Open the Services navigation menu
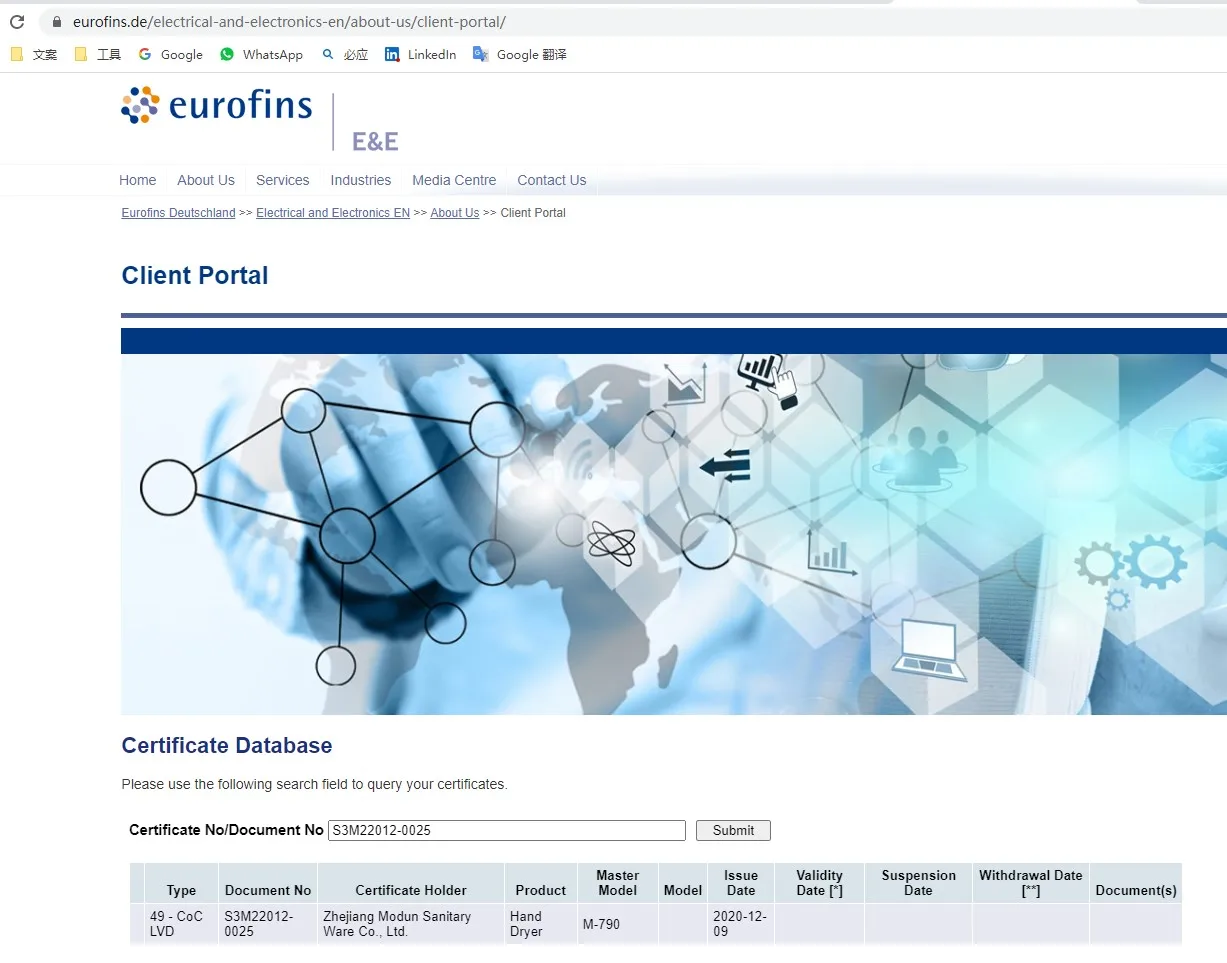Screen dimensions: 1227x963 [x=282, y=180]
